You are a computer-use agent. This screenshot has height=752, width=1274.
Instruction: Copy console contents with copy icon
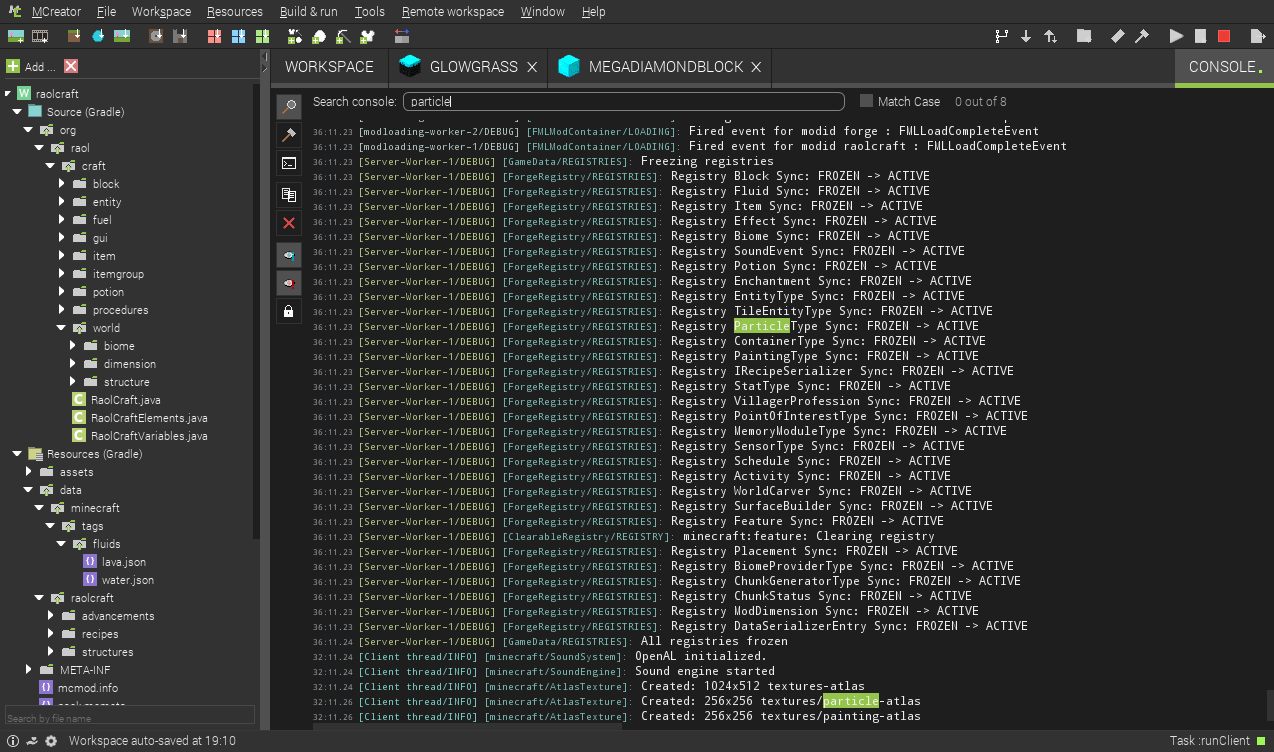289,195
